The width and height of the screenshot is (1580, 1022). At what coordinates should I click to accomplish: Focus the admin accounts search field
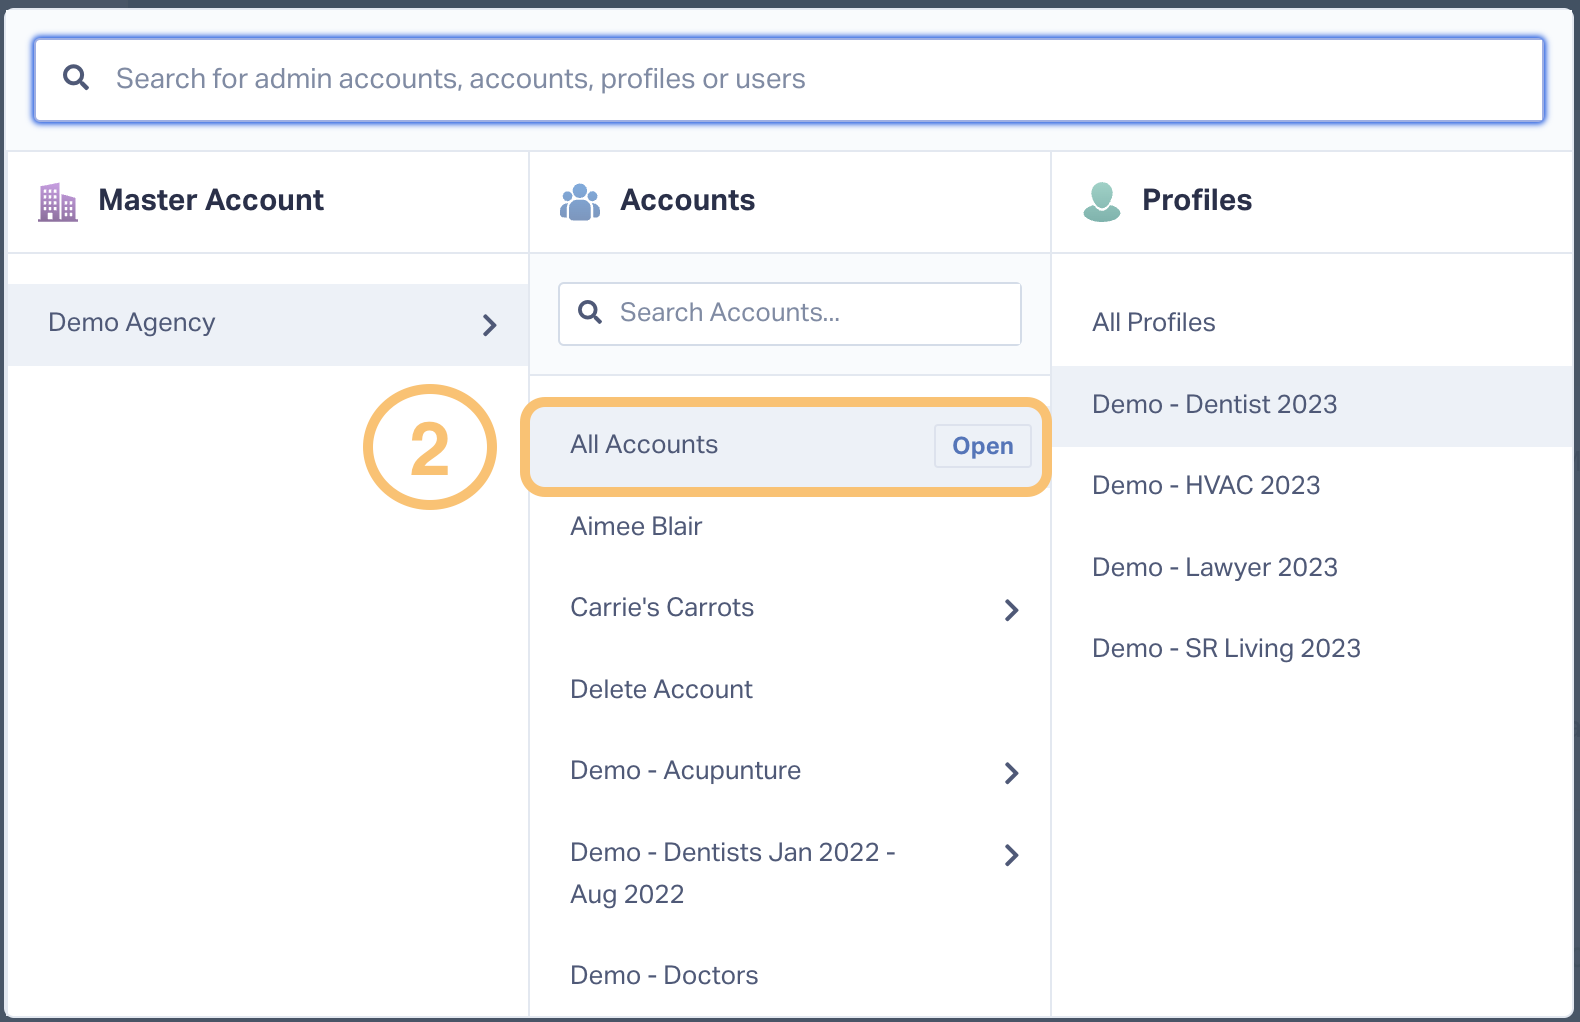[789, 80]
